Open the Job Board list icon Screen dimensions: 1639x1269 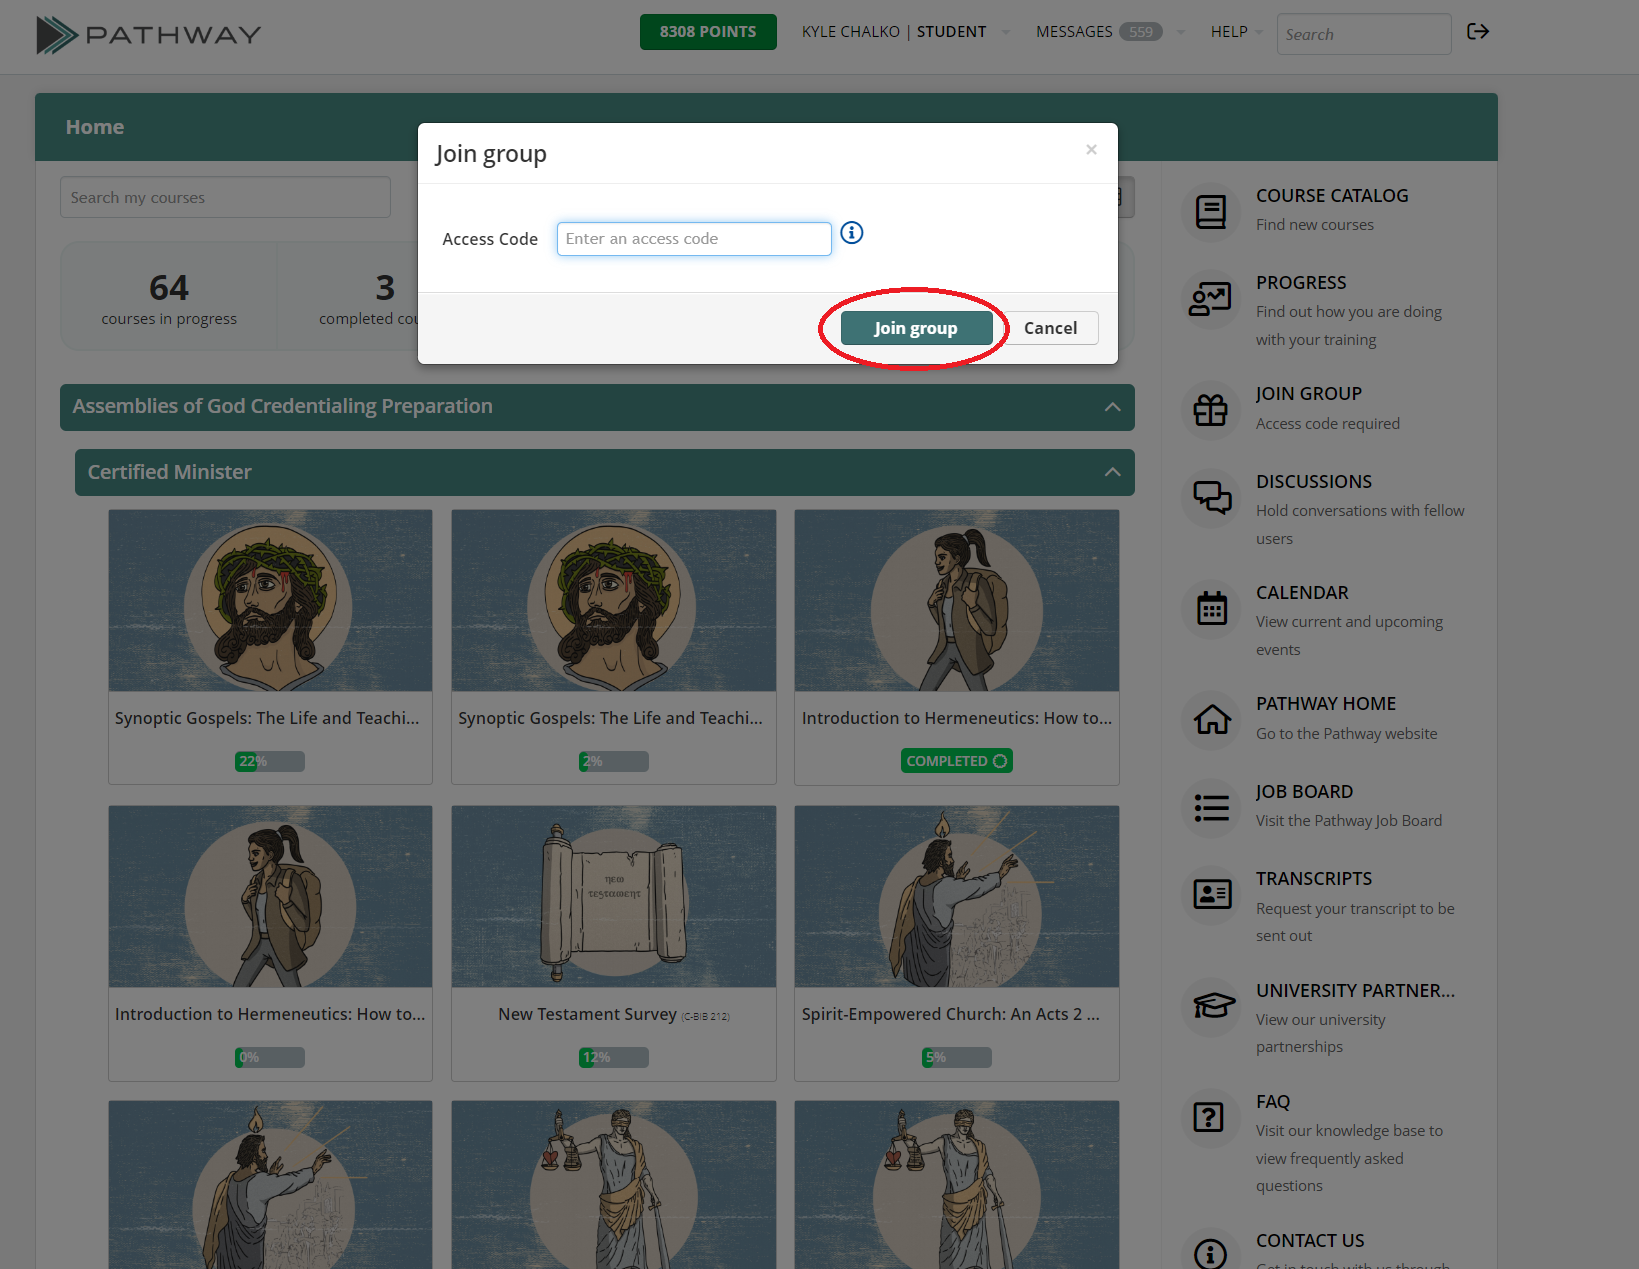1212,807
